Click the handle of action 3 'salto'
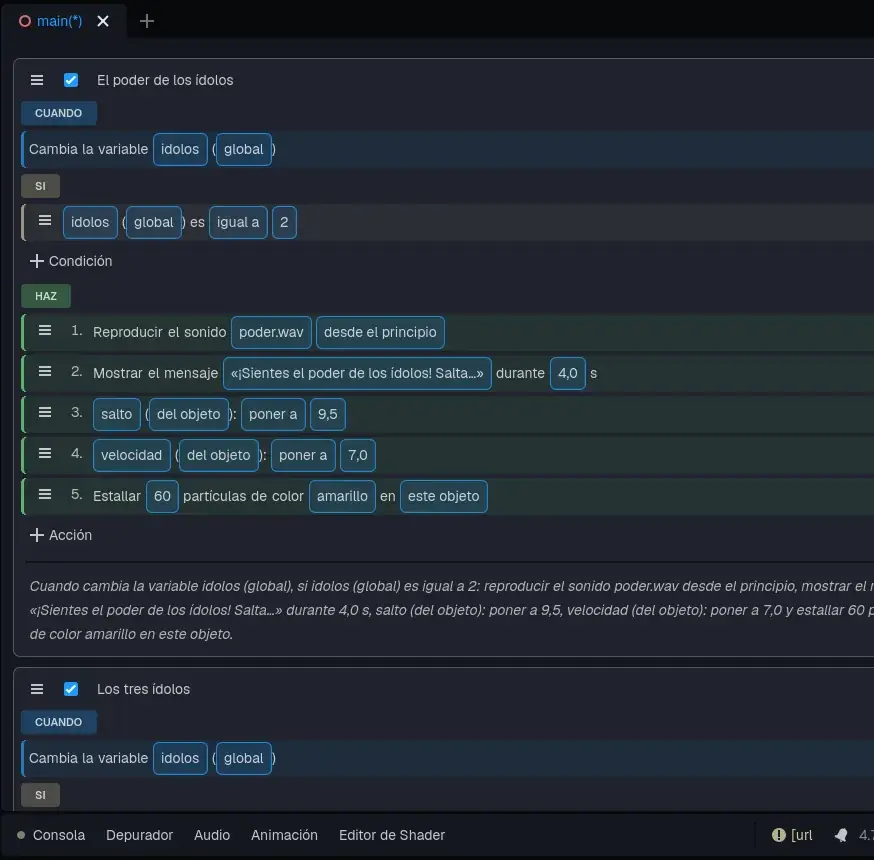This screenshot has height=860, width=874. tap(45, 412)
